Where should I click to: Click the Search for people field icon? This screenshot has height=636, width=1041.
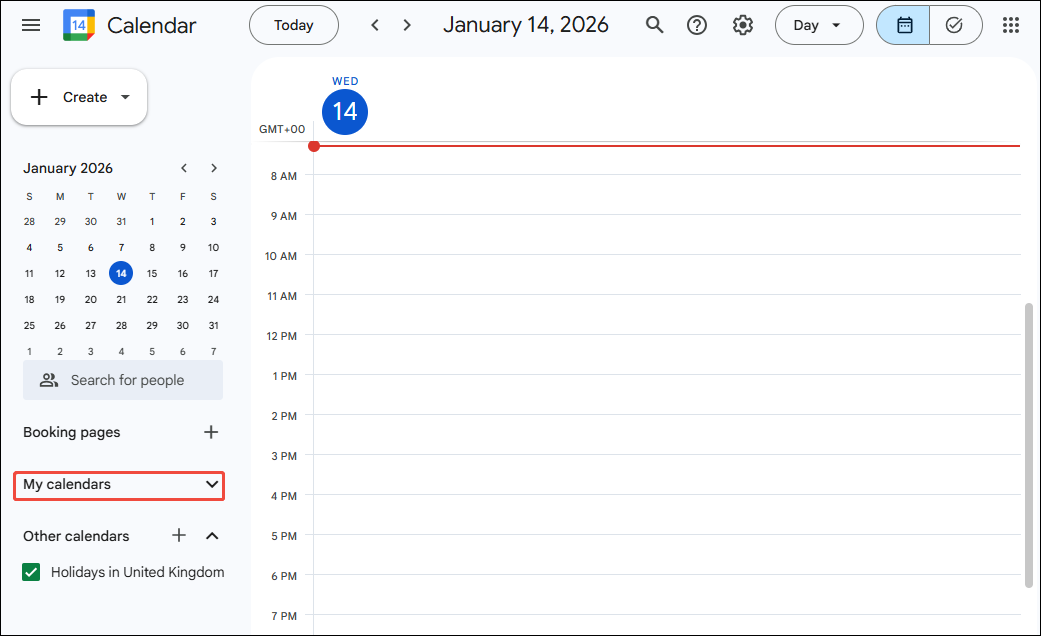tap(48, 380)
